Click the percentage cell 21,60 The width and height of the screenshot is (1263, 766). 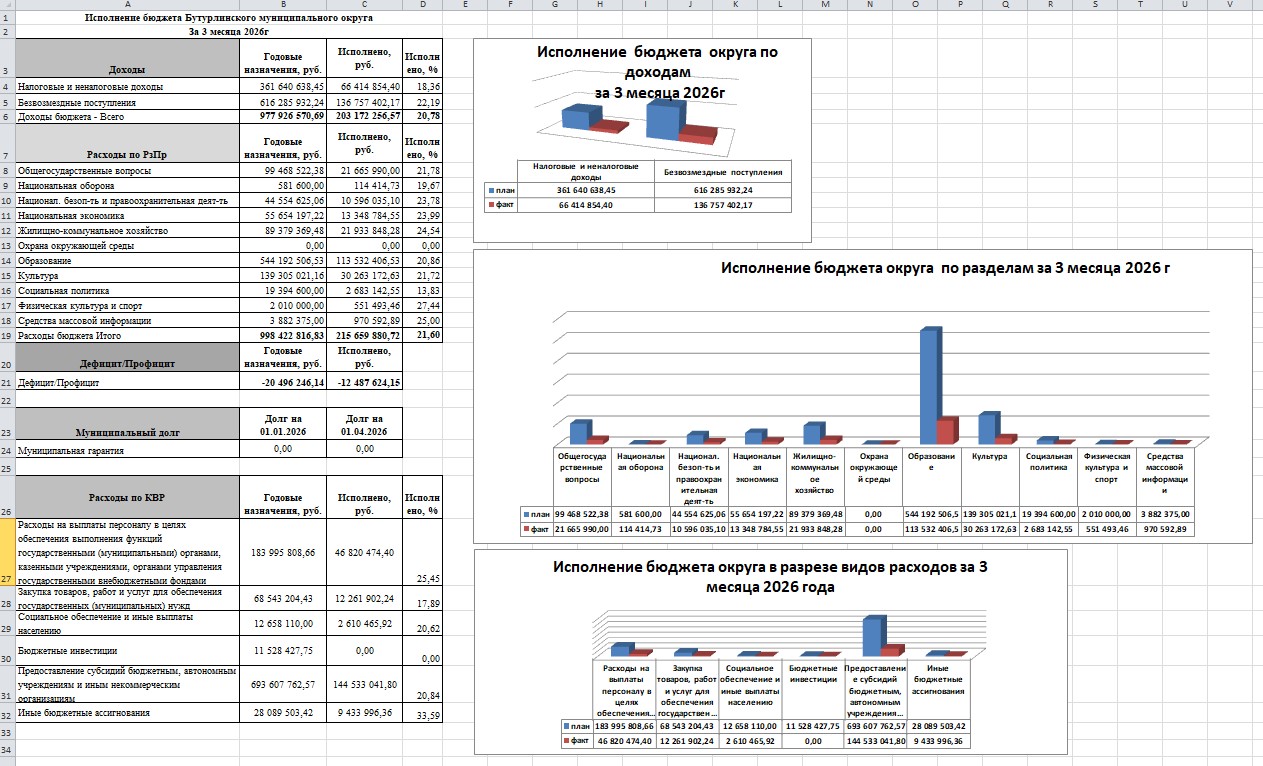click(422, 336)
